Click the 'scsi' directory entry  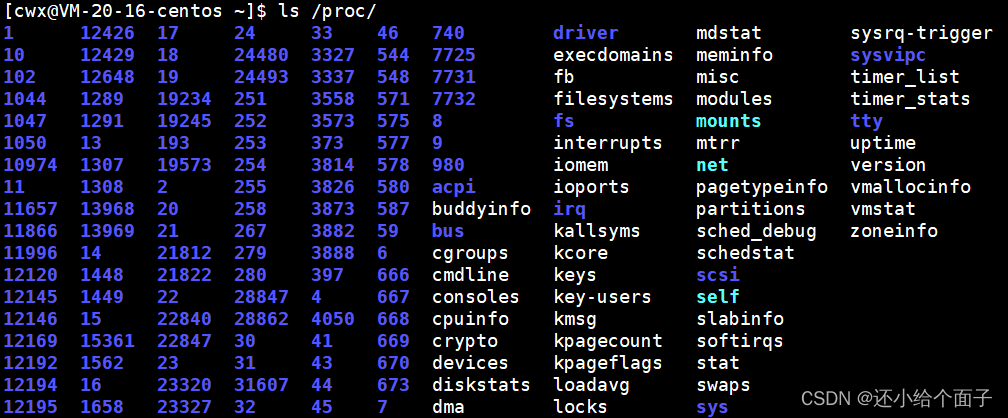click(717, 275)
